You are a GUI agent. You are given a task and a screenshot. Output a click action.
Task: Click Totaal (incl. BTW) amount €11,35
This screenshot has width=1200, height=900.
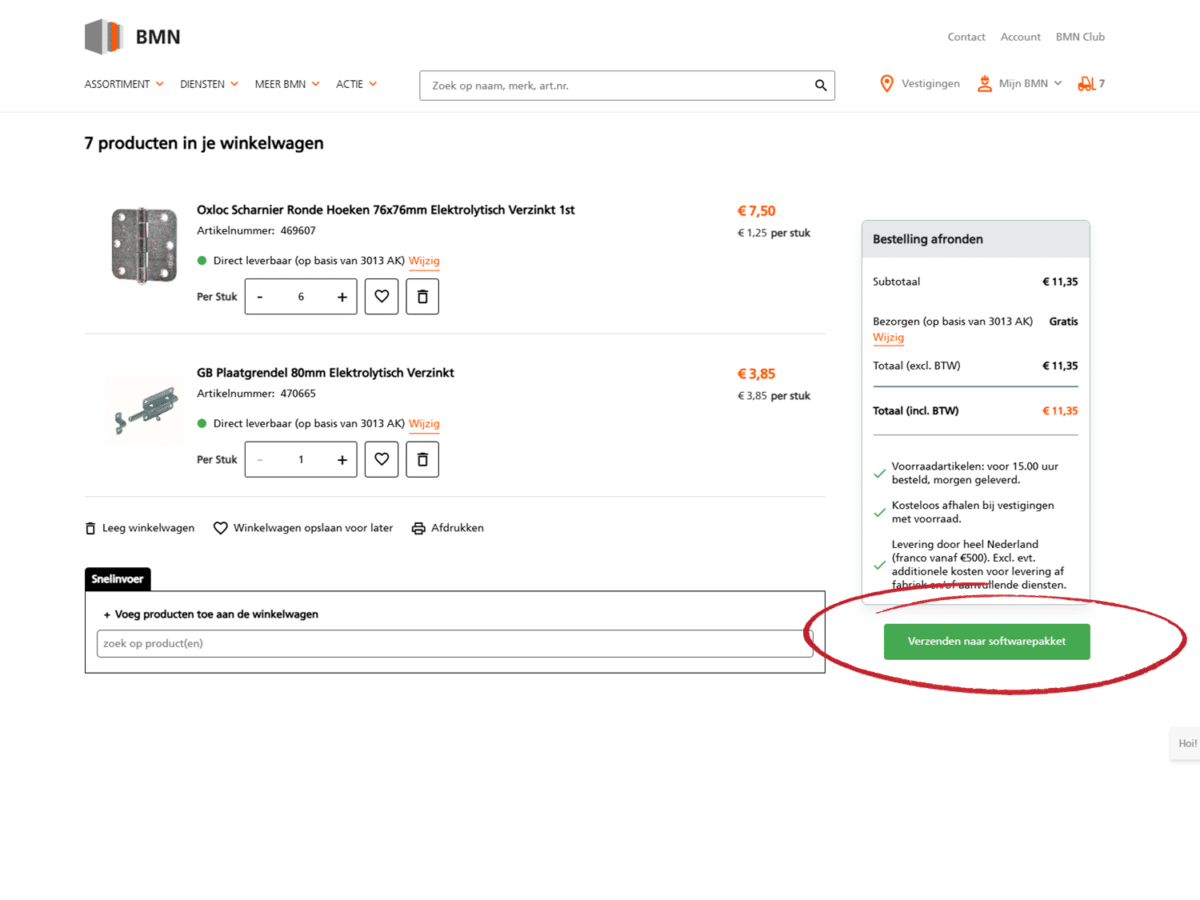1060,411
